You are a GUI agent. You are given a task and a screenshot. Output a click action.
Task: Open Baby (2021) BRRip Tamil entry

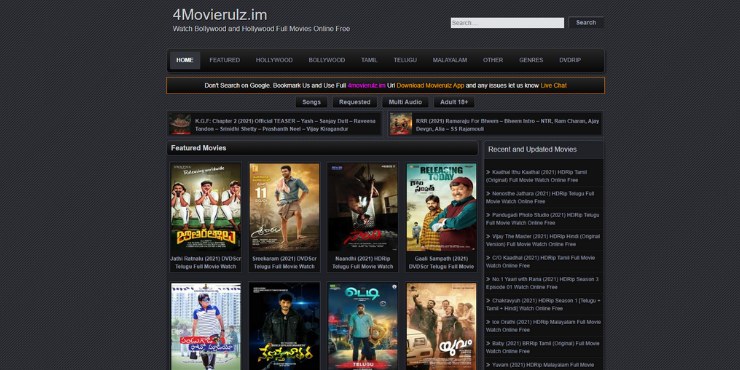(x=543, y=347)
